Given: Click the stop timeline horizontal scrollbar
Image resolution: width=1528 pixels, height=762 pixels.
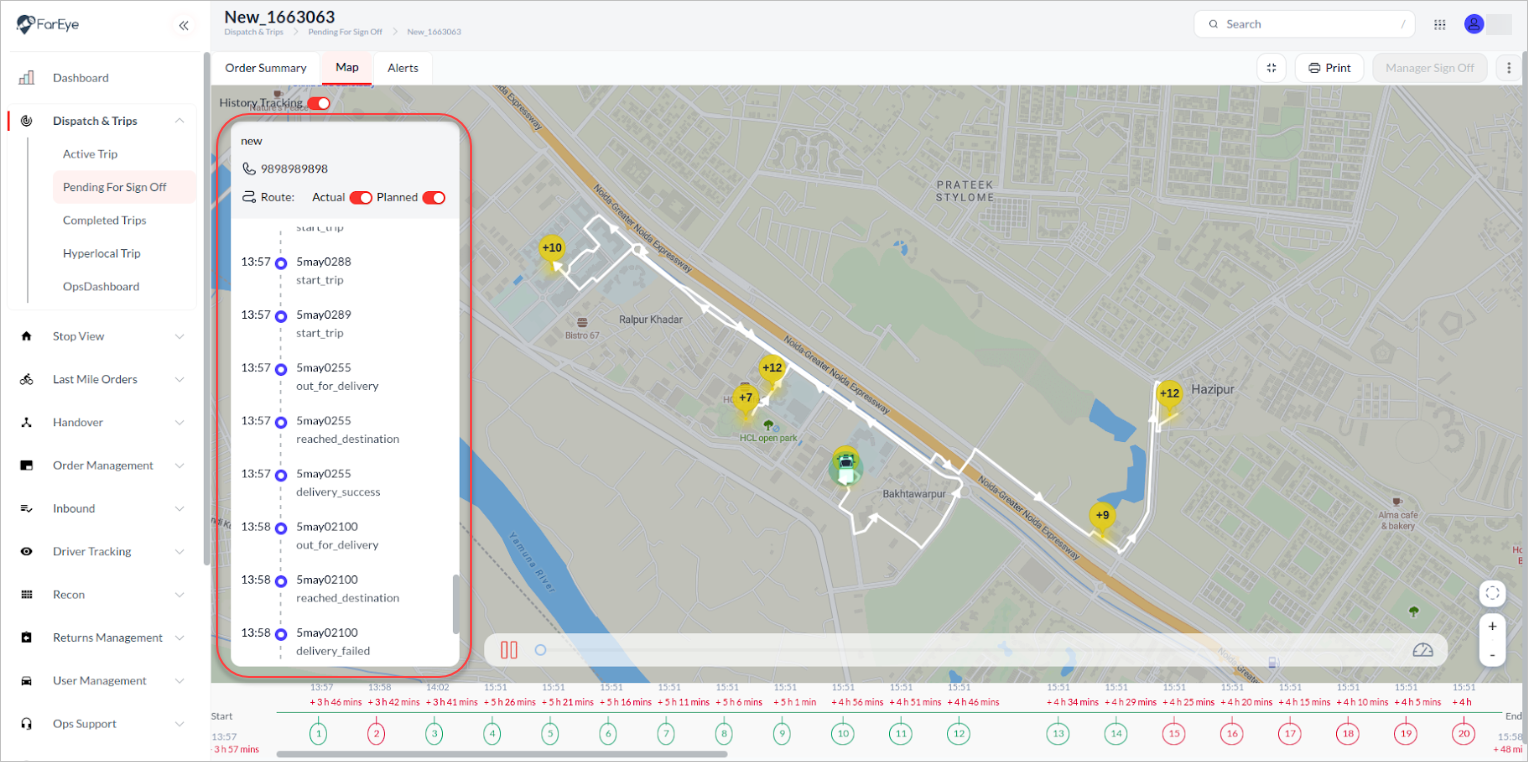Looking at the screenshot, I should [x=501, y=754].
